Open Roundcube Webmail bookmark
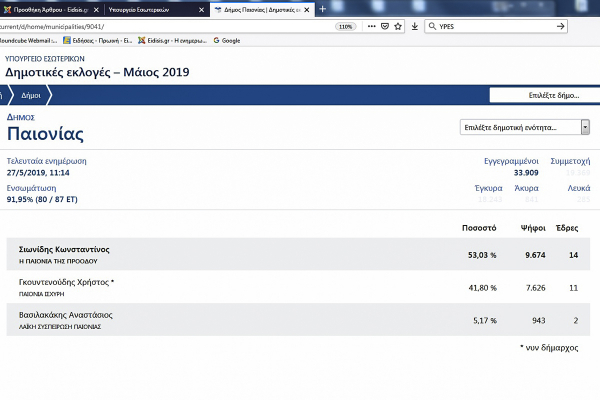The height and width of the screenshot is (400, 600). pos(27,40)
